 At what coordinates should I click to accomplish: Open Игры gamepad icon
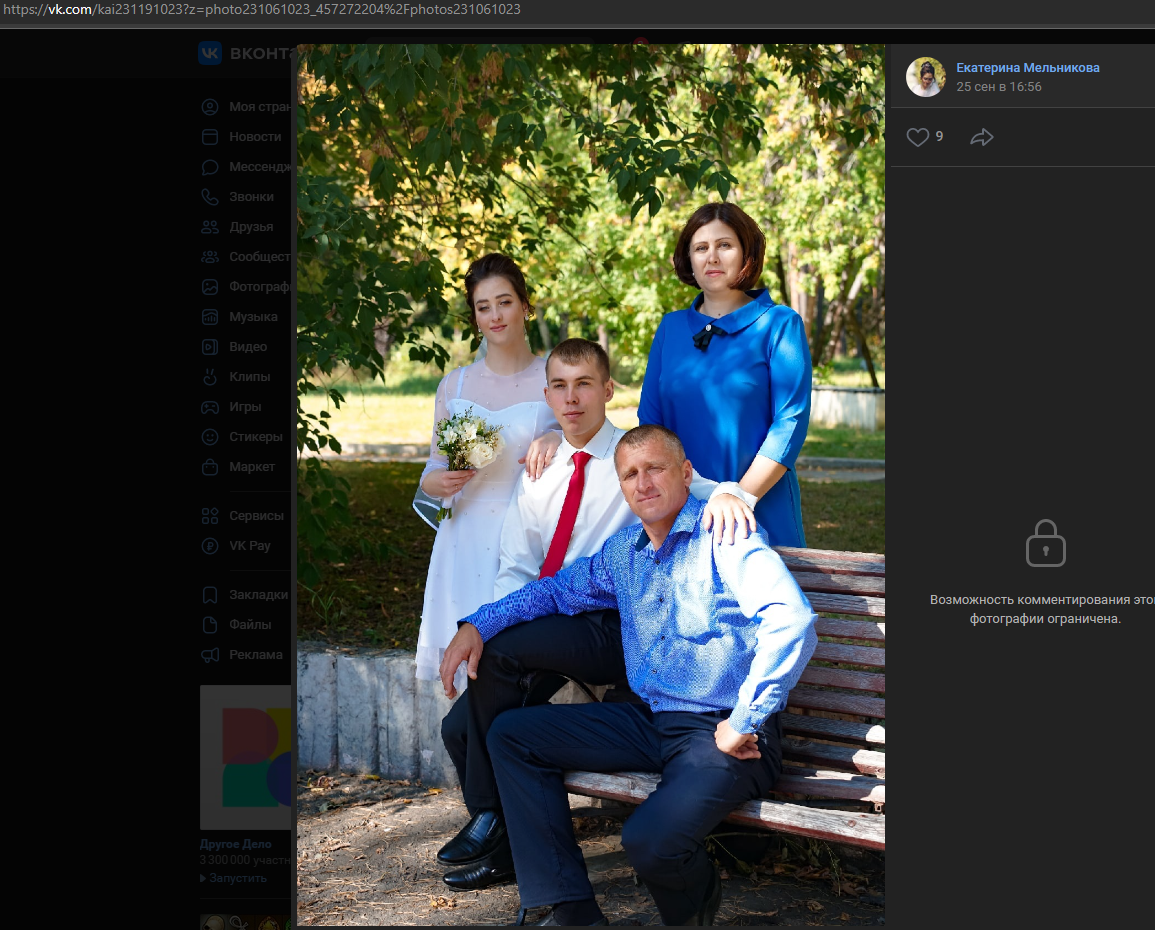point(210,407)
